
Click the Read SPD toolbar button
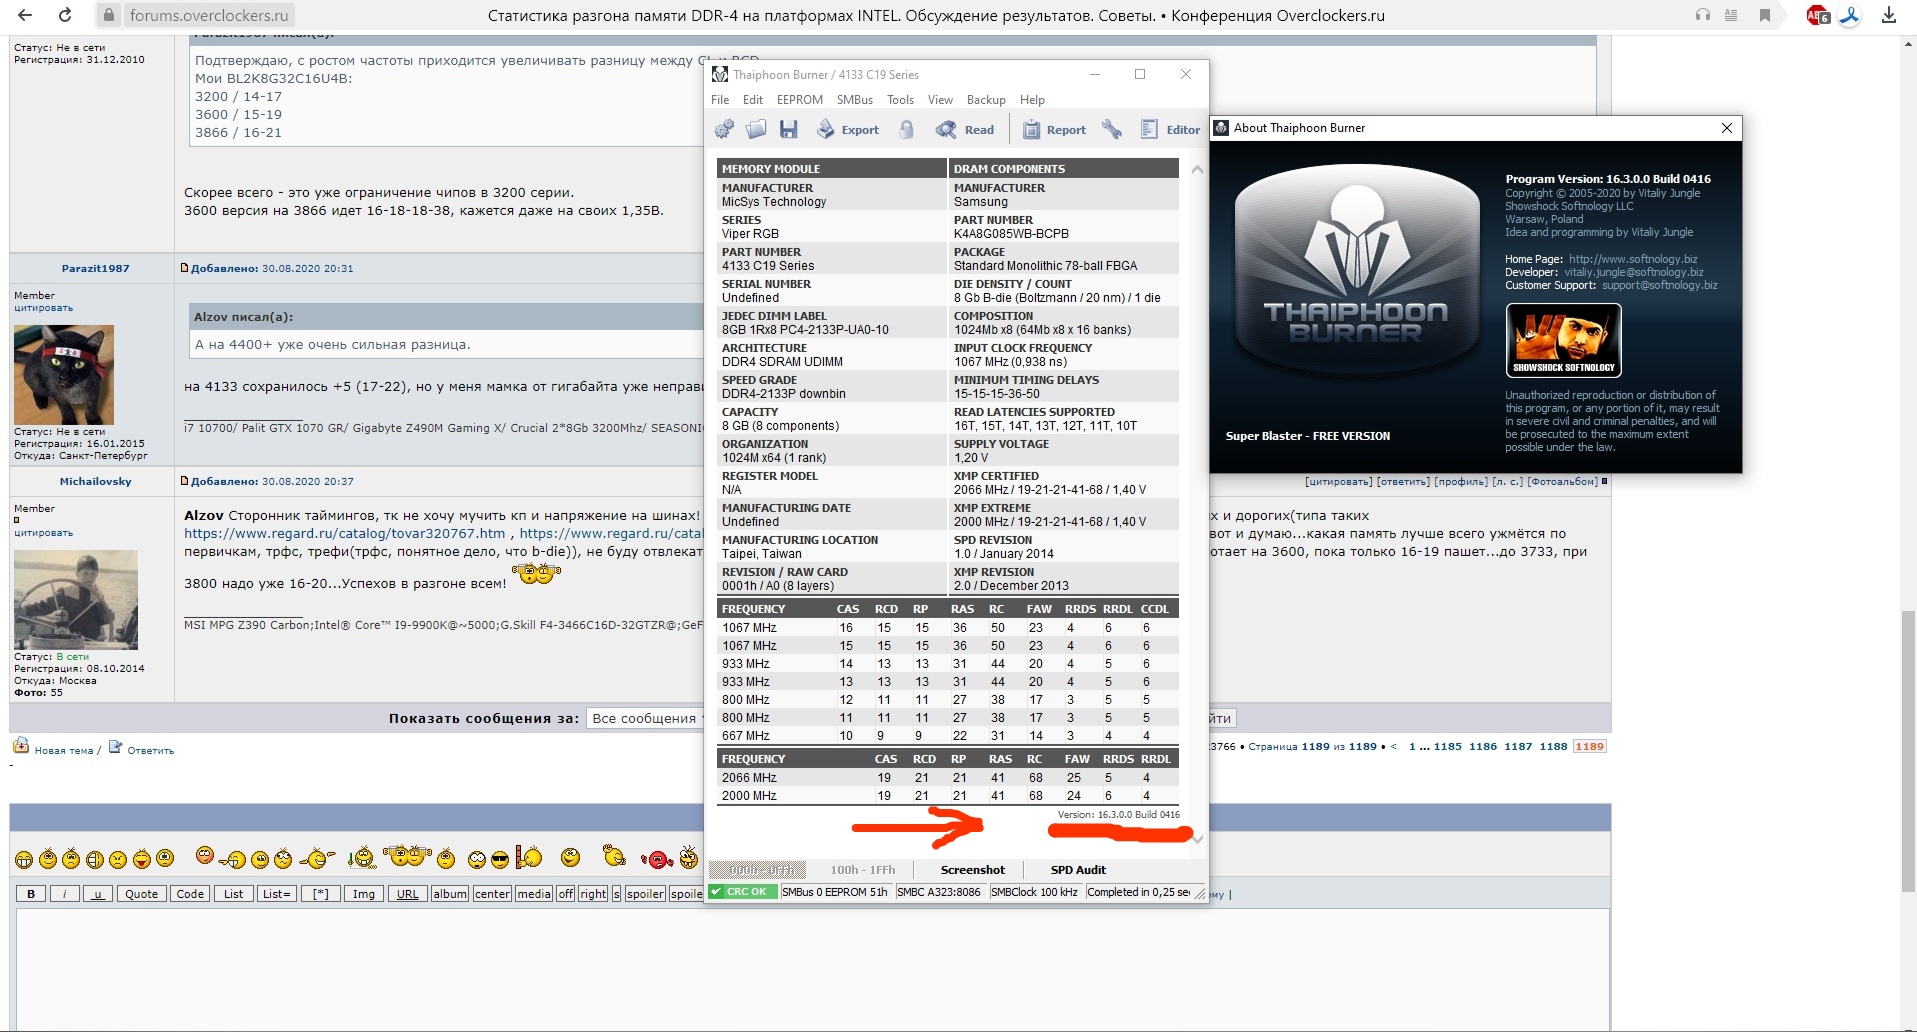[x=965, y=129]
